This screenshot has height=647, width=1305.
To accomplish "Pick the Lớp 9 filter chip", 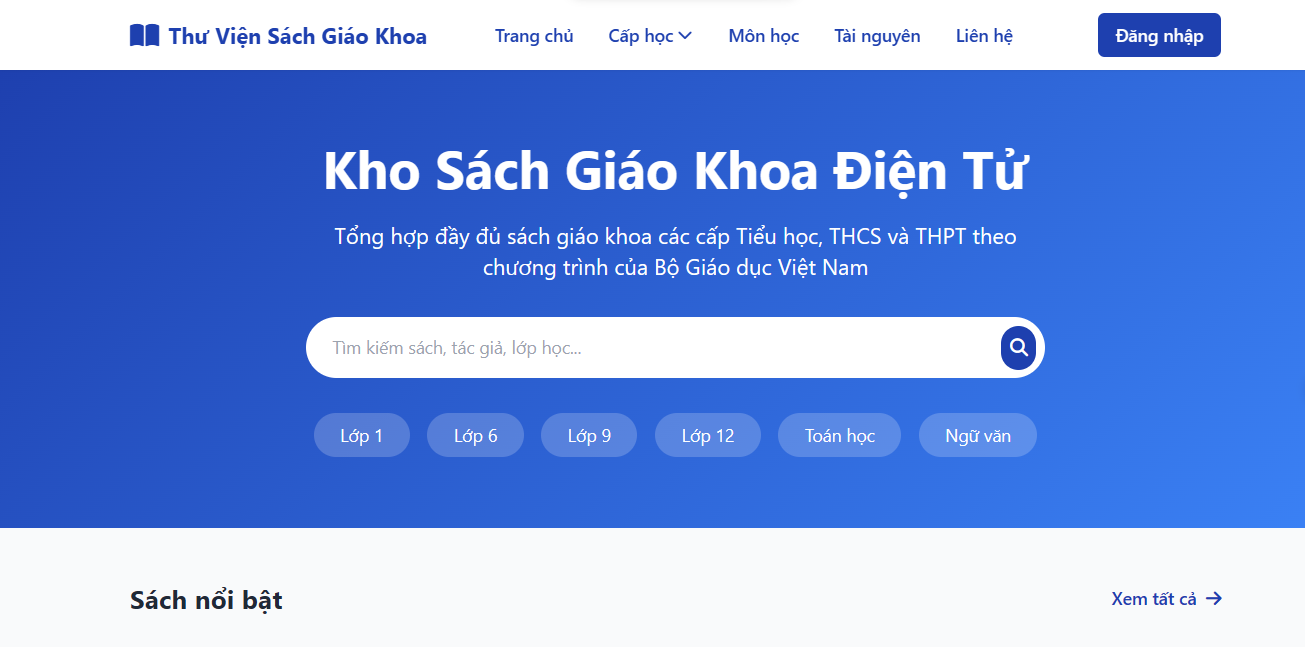I will (589, 435).
